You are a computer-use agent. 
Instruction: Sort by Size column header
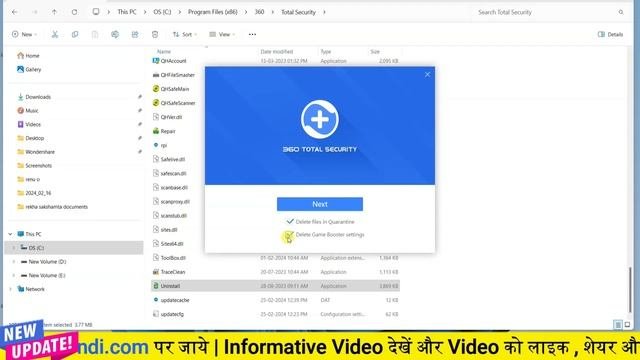pos(375,51)
